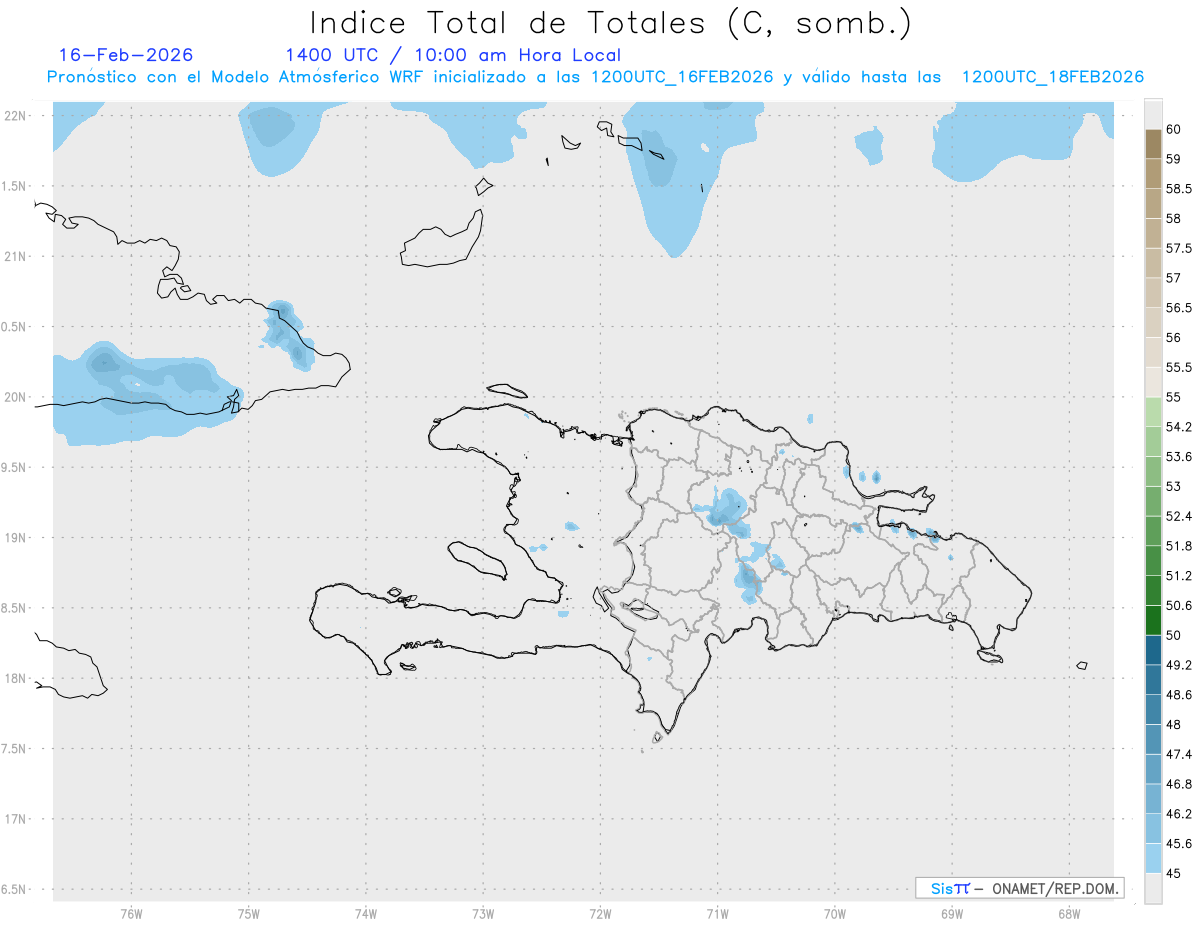Screen dimensions: 1200x927
Task: Click the '1400 UTC / 10:00 am Hora Local' time text
Action: (x=453, y=55)
